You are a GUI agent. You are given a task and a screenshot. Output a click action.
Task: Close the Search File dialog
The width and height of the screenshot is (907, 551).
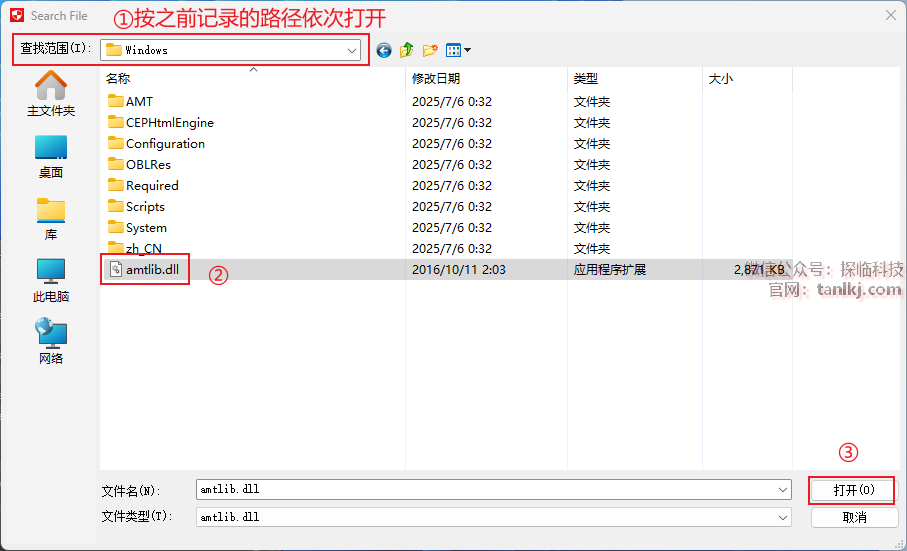point(890,16)
